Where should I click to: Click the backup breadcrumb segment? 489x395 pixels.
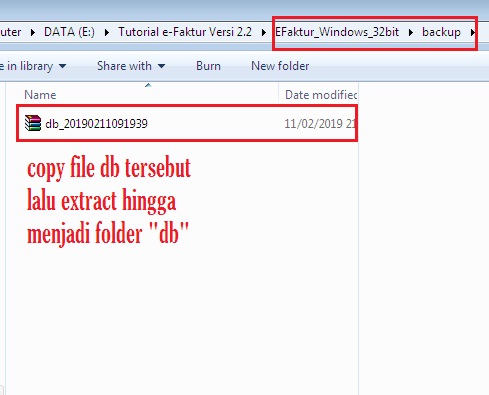pyautogui.click(x=441, y=32)
